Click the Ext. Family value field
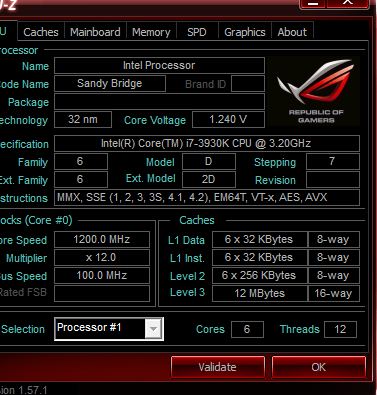This screenshot has height=395, width=377. pos(81,180)
